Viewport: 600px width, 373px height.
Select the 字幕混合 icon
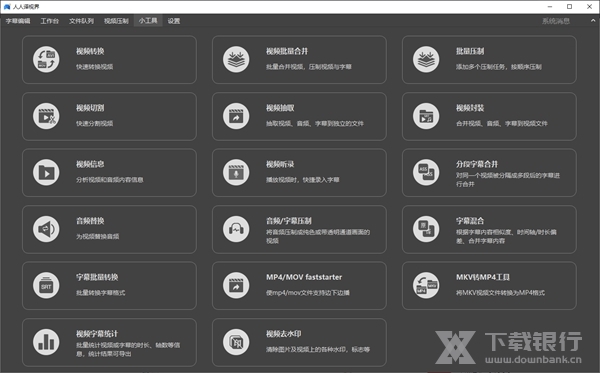[x=426, y=229]
